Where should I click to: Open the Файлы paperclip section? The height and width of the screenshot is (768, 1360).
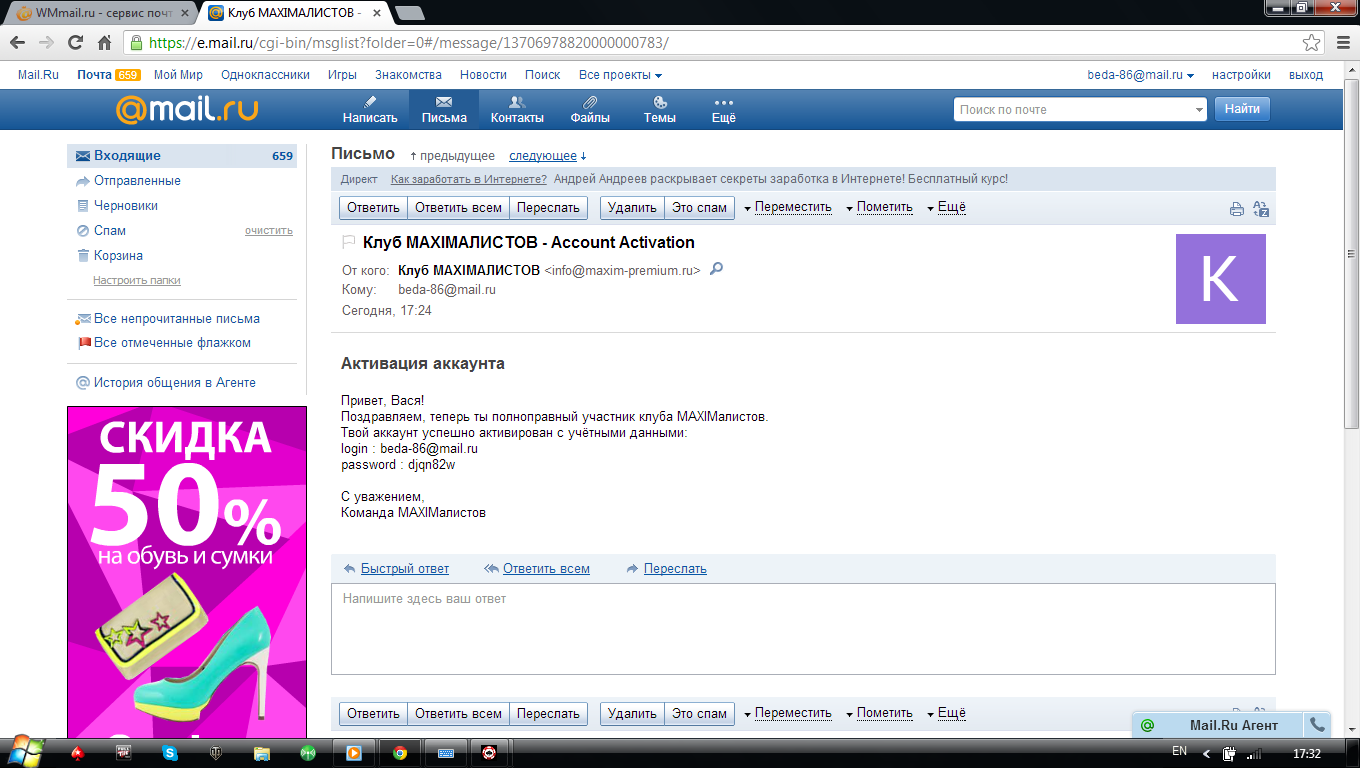[x=590, y=109]
